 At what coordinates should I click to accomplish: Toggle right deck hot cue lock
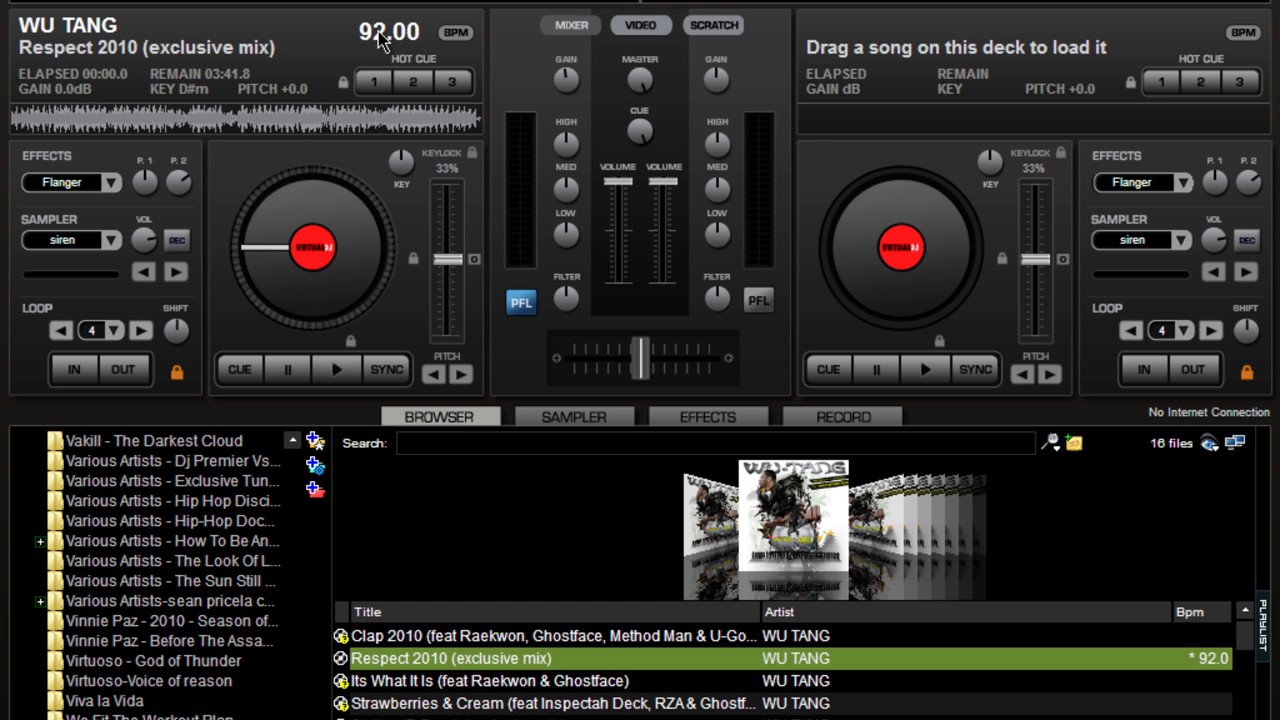1131,83
